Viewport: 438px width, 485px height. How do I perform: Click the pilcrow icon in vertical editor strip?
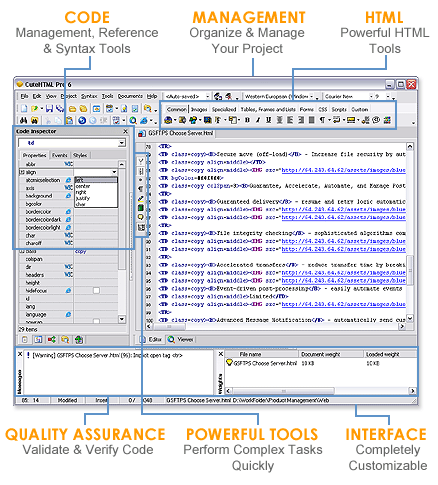pyautogui.click(x=141, y=189)
